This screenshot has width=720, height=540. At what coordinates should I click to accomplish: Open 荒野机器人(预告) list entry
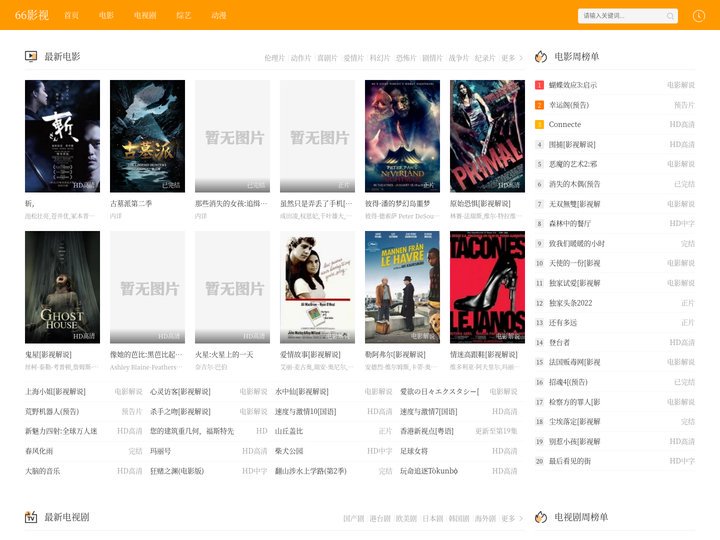(x=52, y=411)
